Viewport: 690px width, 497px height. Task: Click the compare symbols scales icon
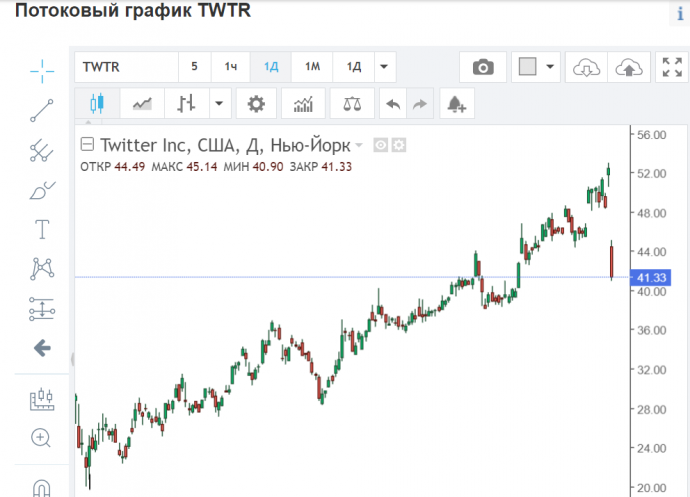pyautogui.click(x=350, y=103)
